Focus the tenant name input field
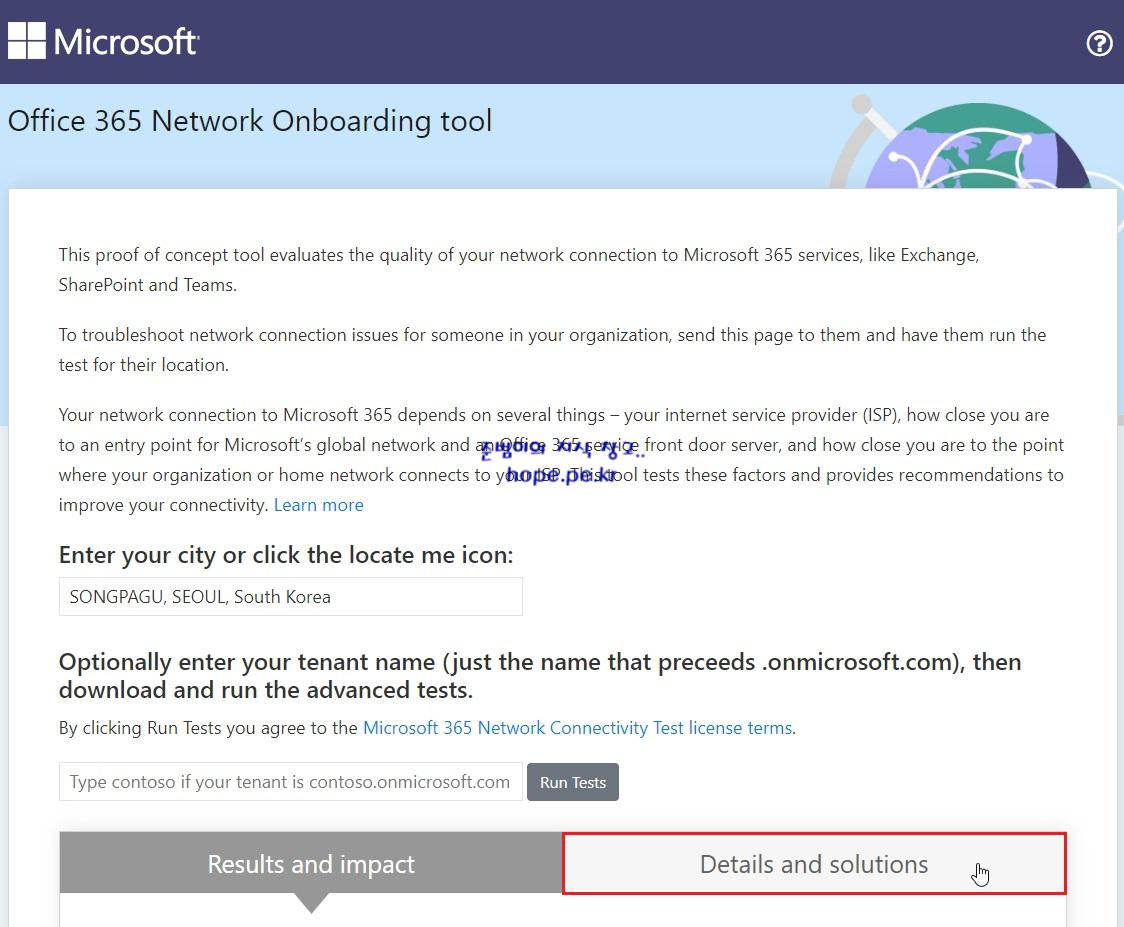Image resolution: width=1124 pixels, height=927 pixels. click(290, 781)
